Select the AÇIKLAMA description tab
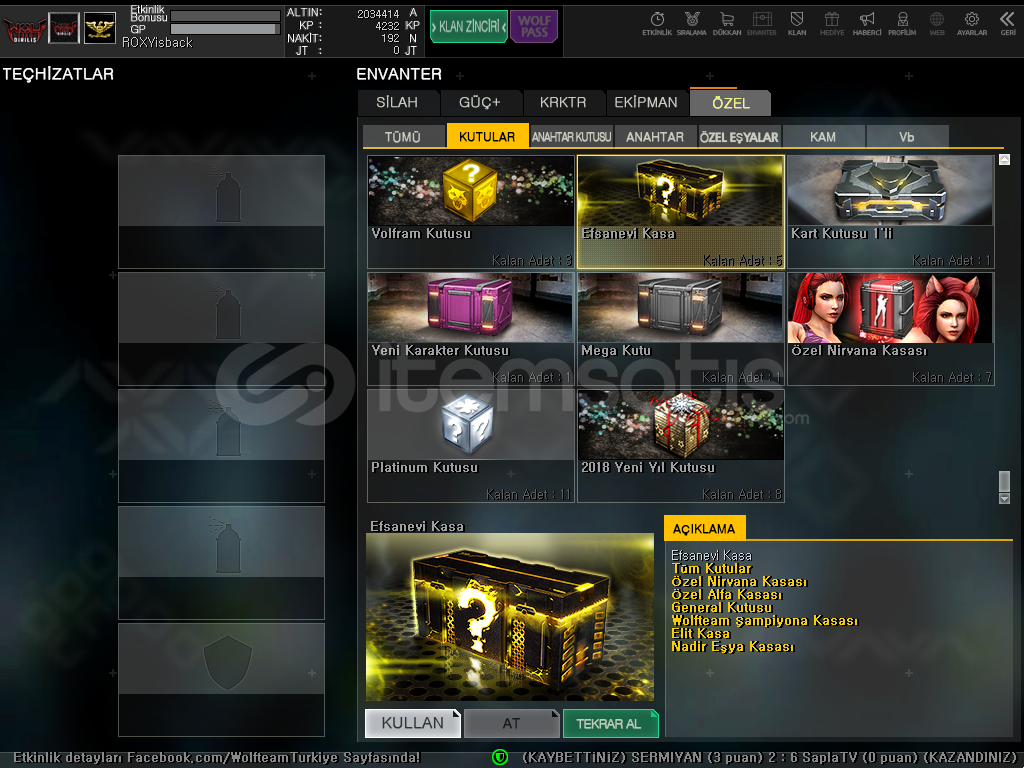Screen dimensions: 1024x768 (704, 528)
